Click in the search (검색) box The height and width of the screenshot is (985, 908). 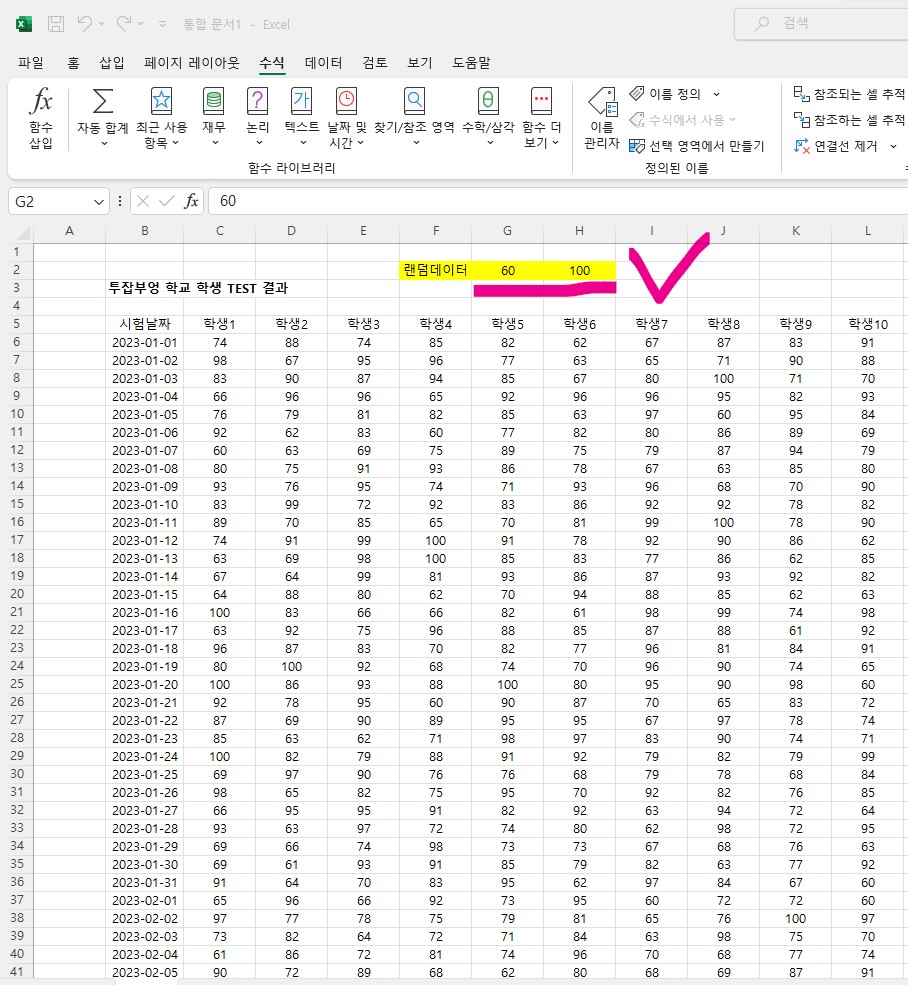[821, 24]
